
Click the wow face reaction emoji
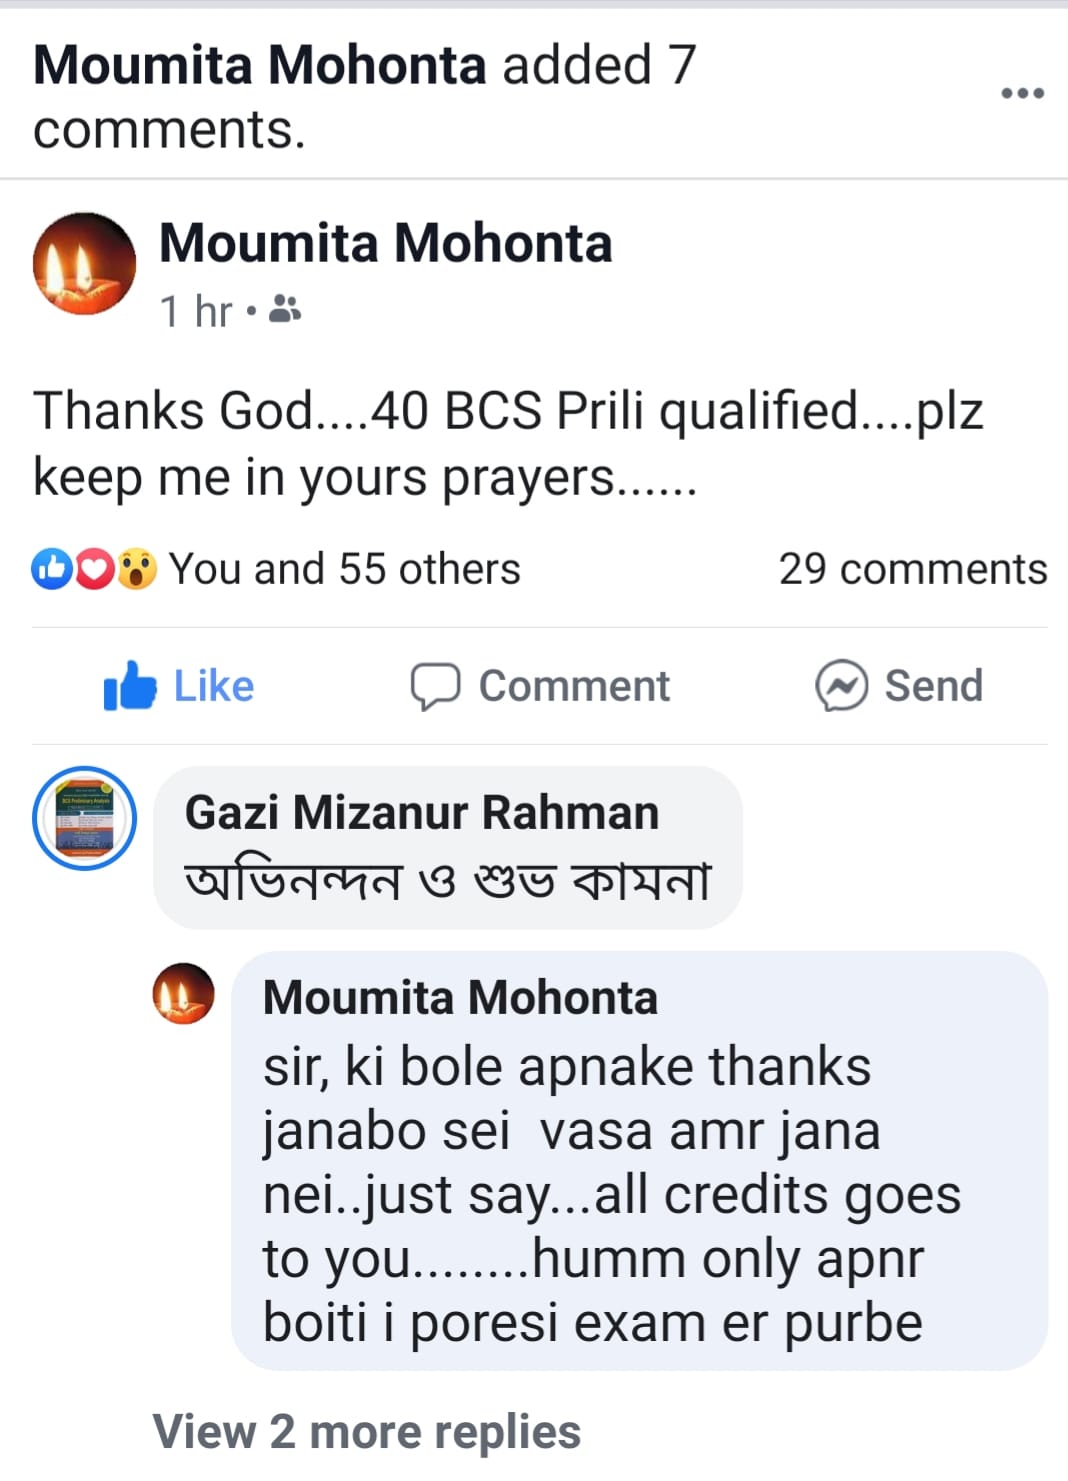(136, 569)
